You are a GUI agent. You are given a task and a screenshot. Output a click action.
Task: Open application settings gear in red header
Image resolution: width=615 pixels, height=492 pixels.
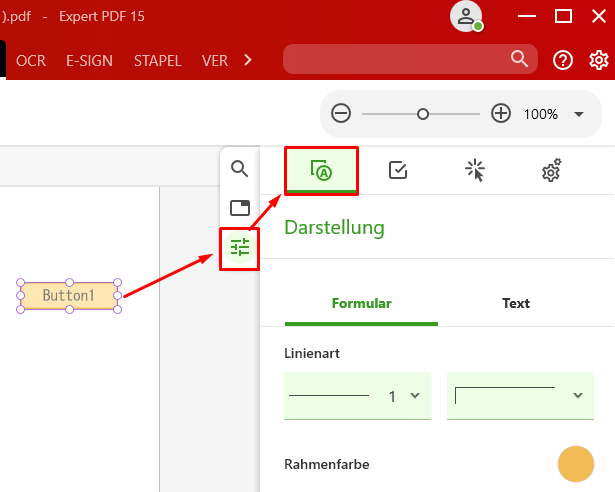[599, 60]
